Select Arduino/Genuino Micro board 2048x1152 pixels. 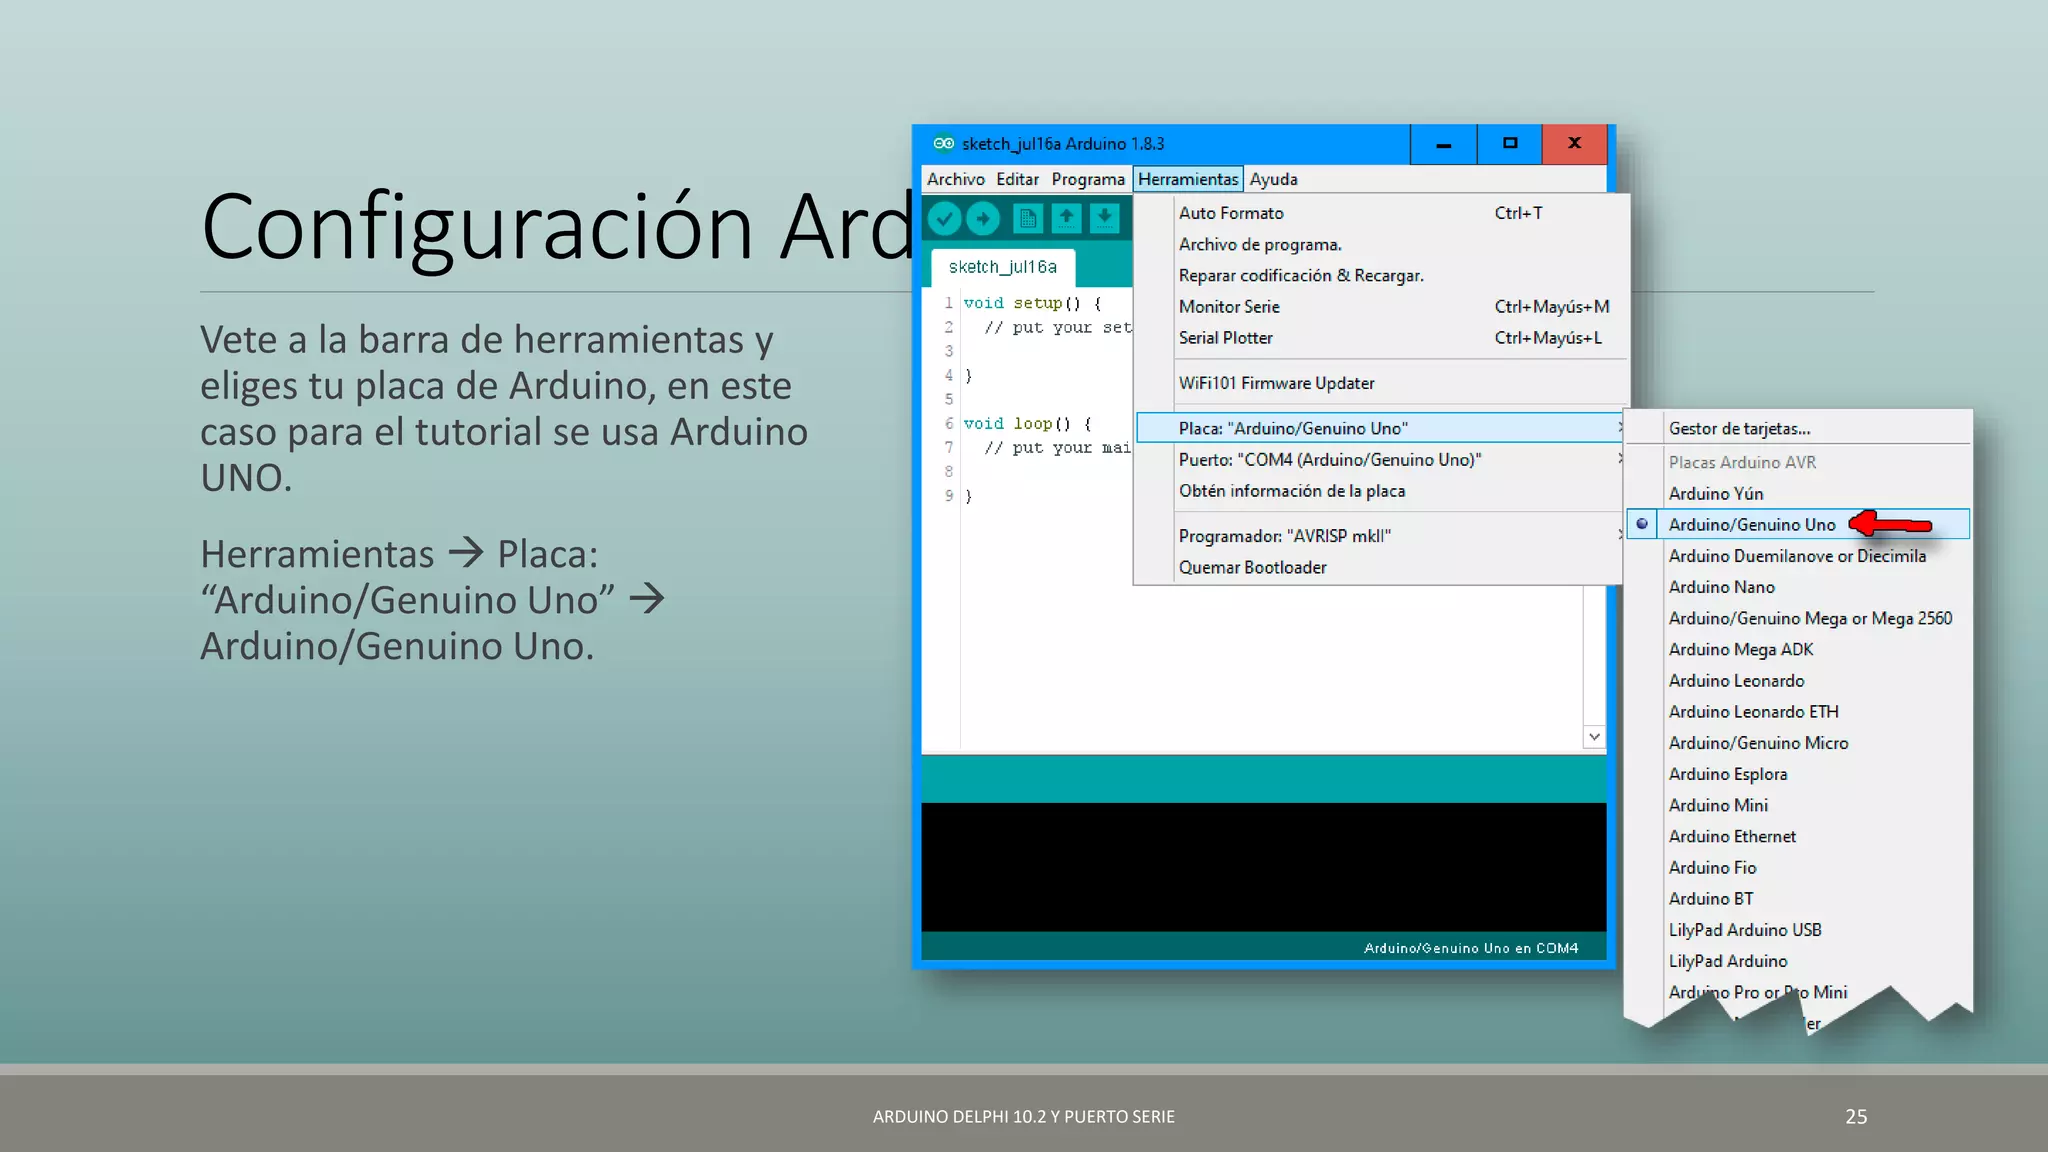tap(1798, 743)
